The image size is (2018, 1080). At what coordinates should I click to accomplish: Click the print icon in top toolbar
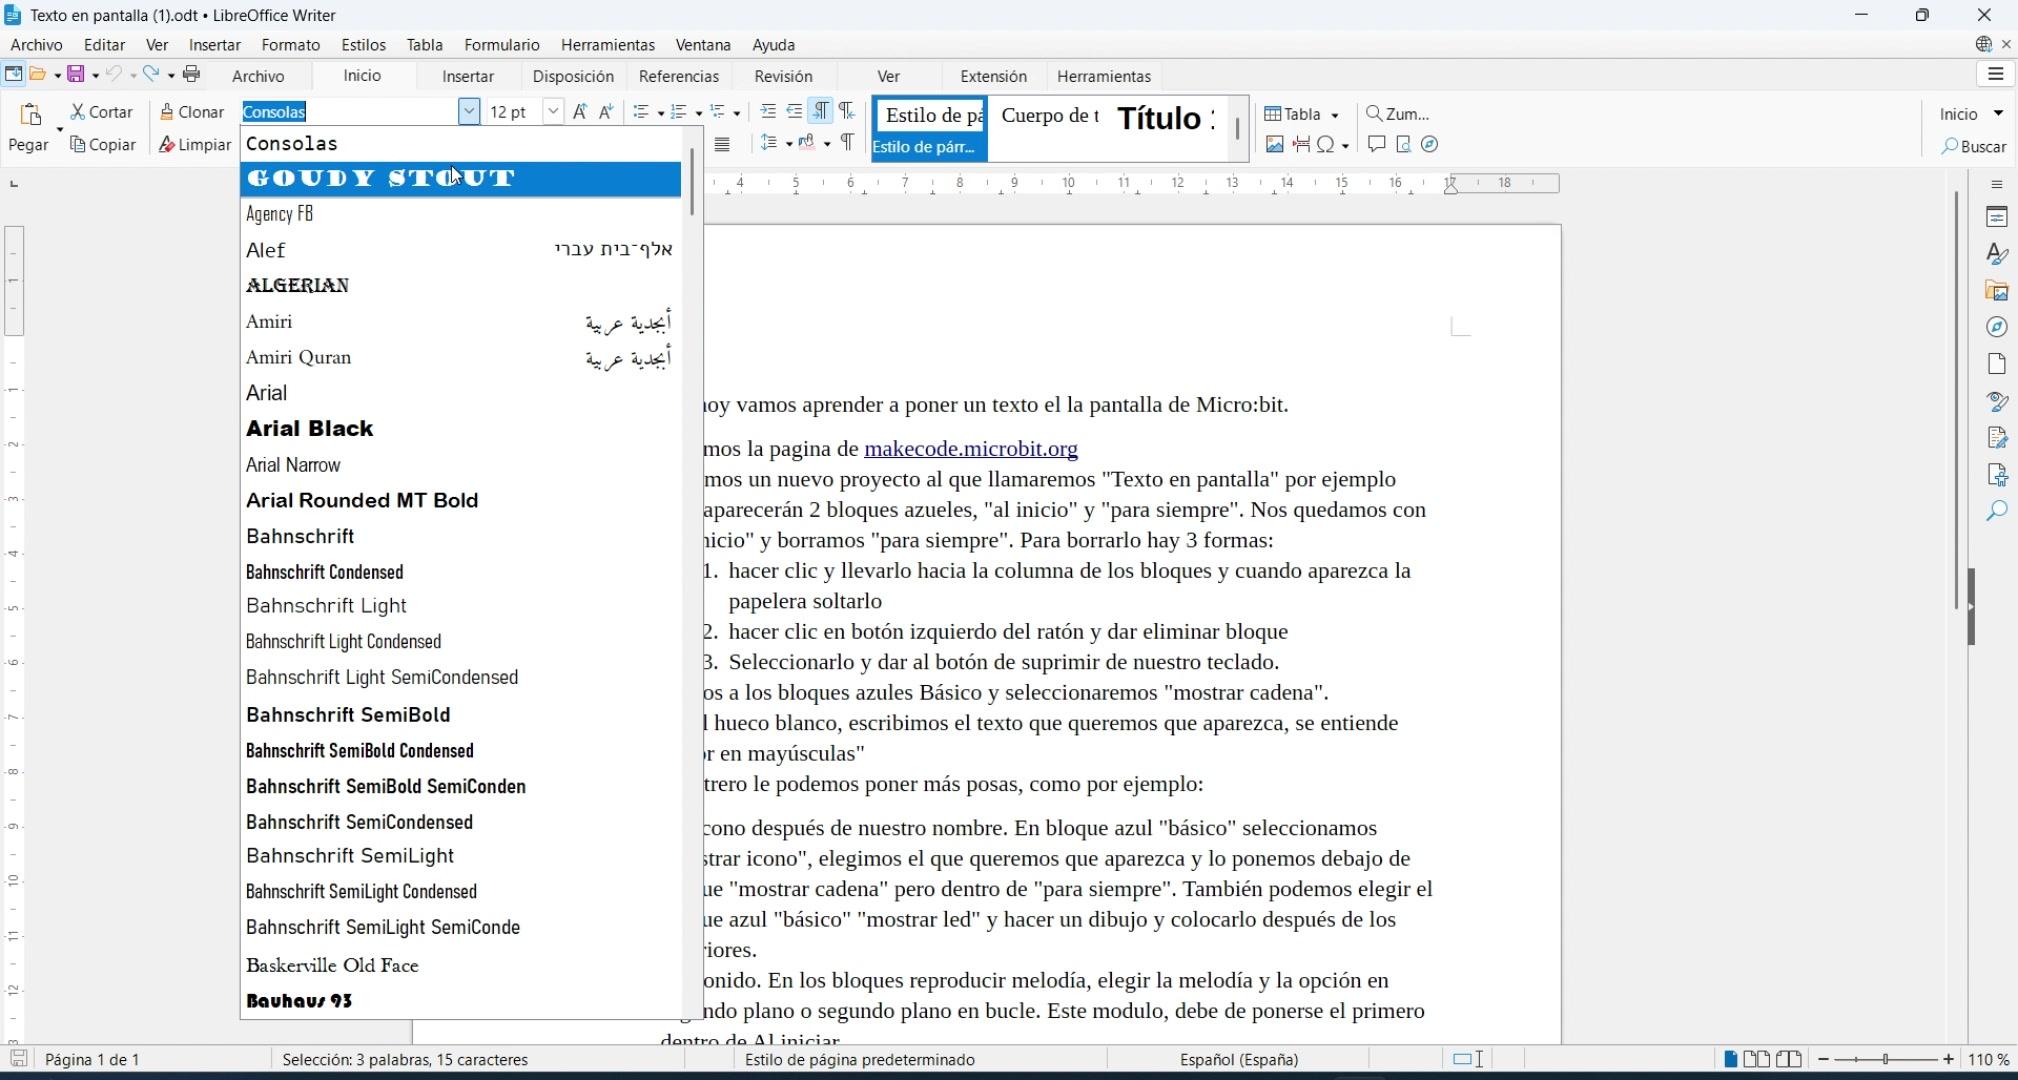click(192, 74)
